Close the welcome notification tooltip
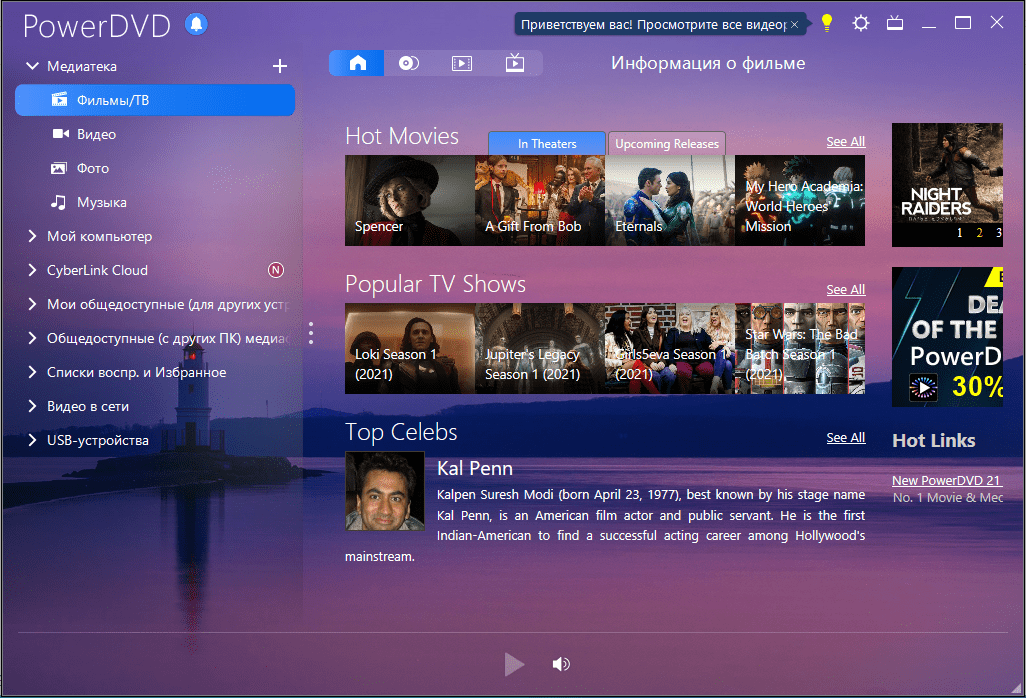The width and height of the screenshot is (1026, 698). (794, 24)
